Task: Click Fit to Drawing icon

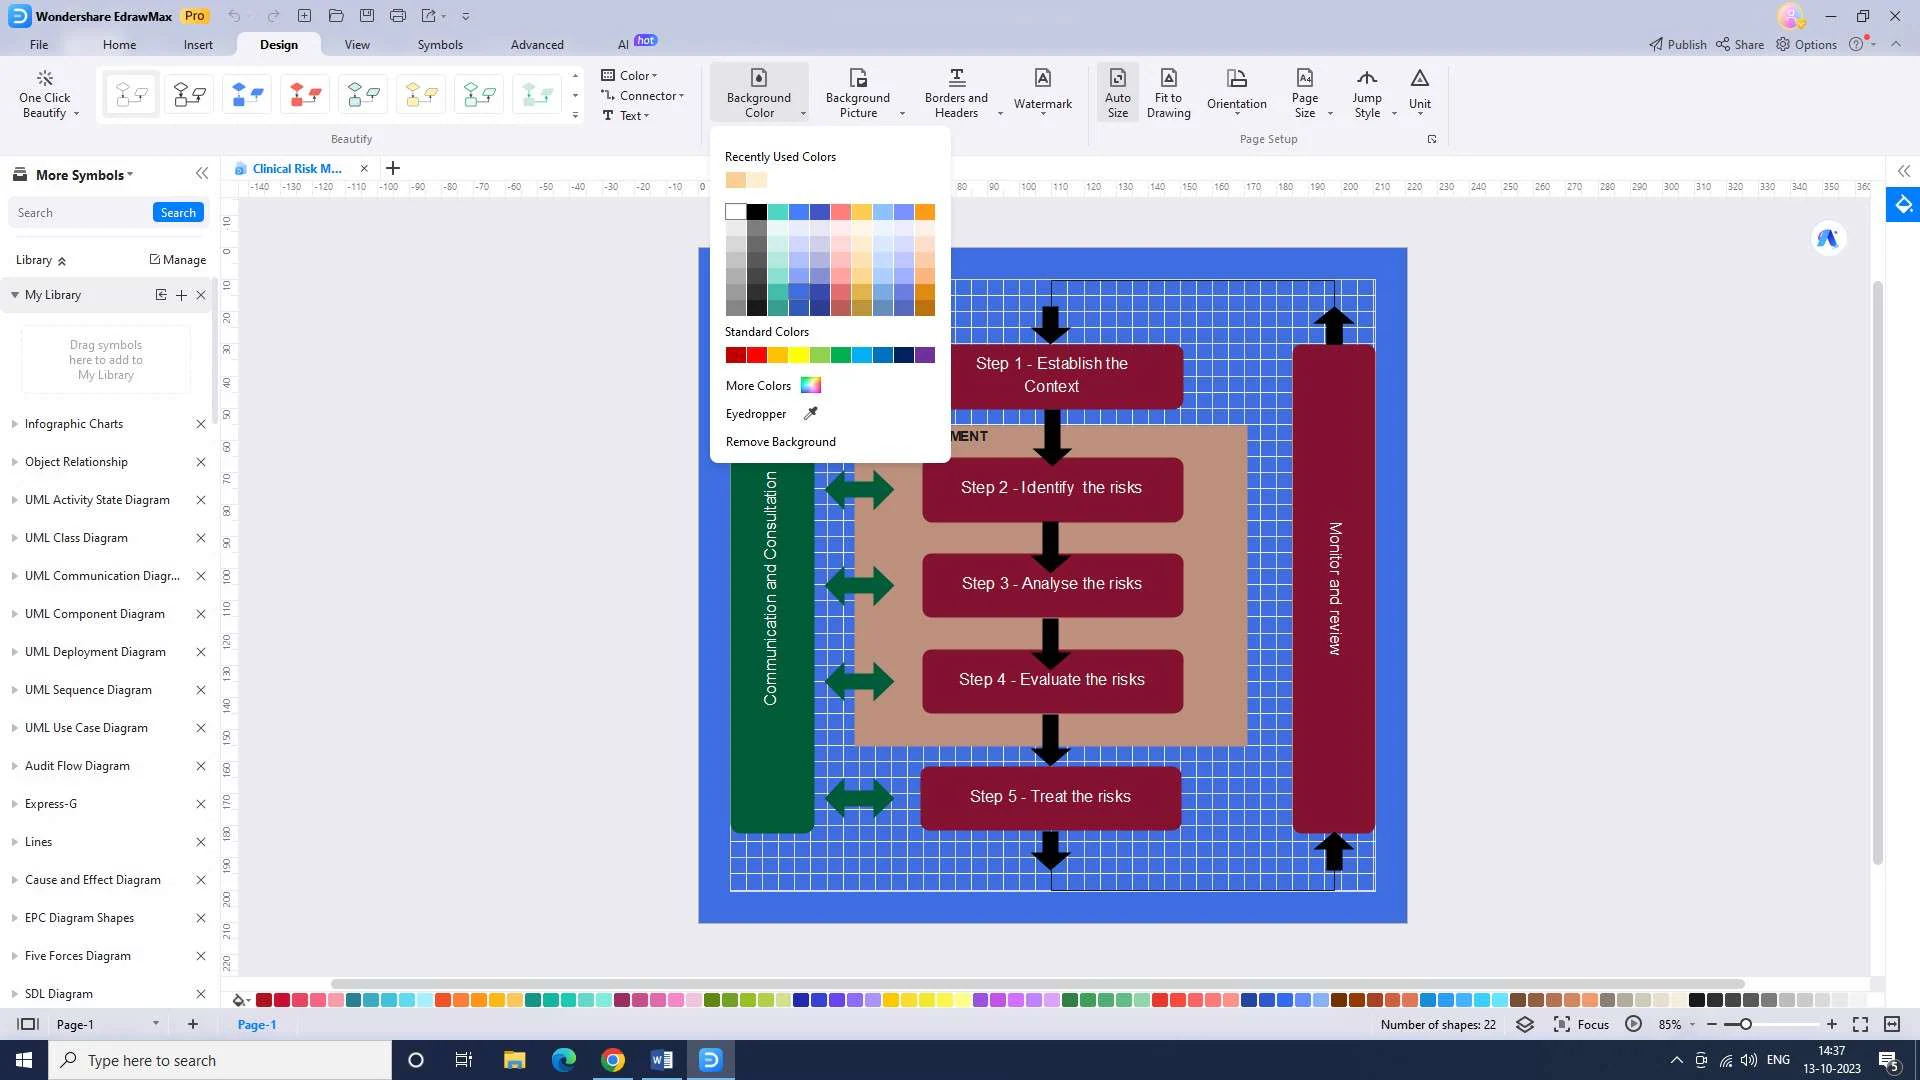Action: pyautogui.click(x=1168, y=79)
